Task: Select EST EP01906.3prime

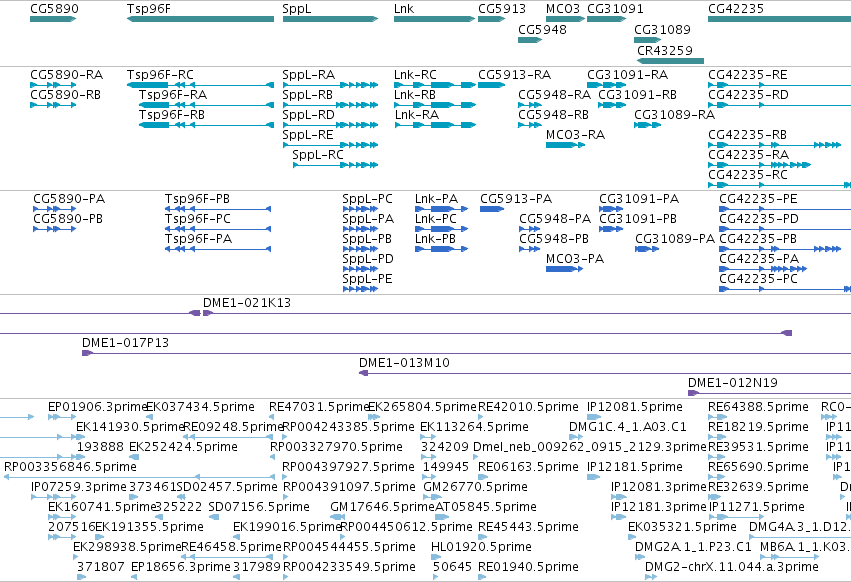Action: click(x=62, y=417)
